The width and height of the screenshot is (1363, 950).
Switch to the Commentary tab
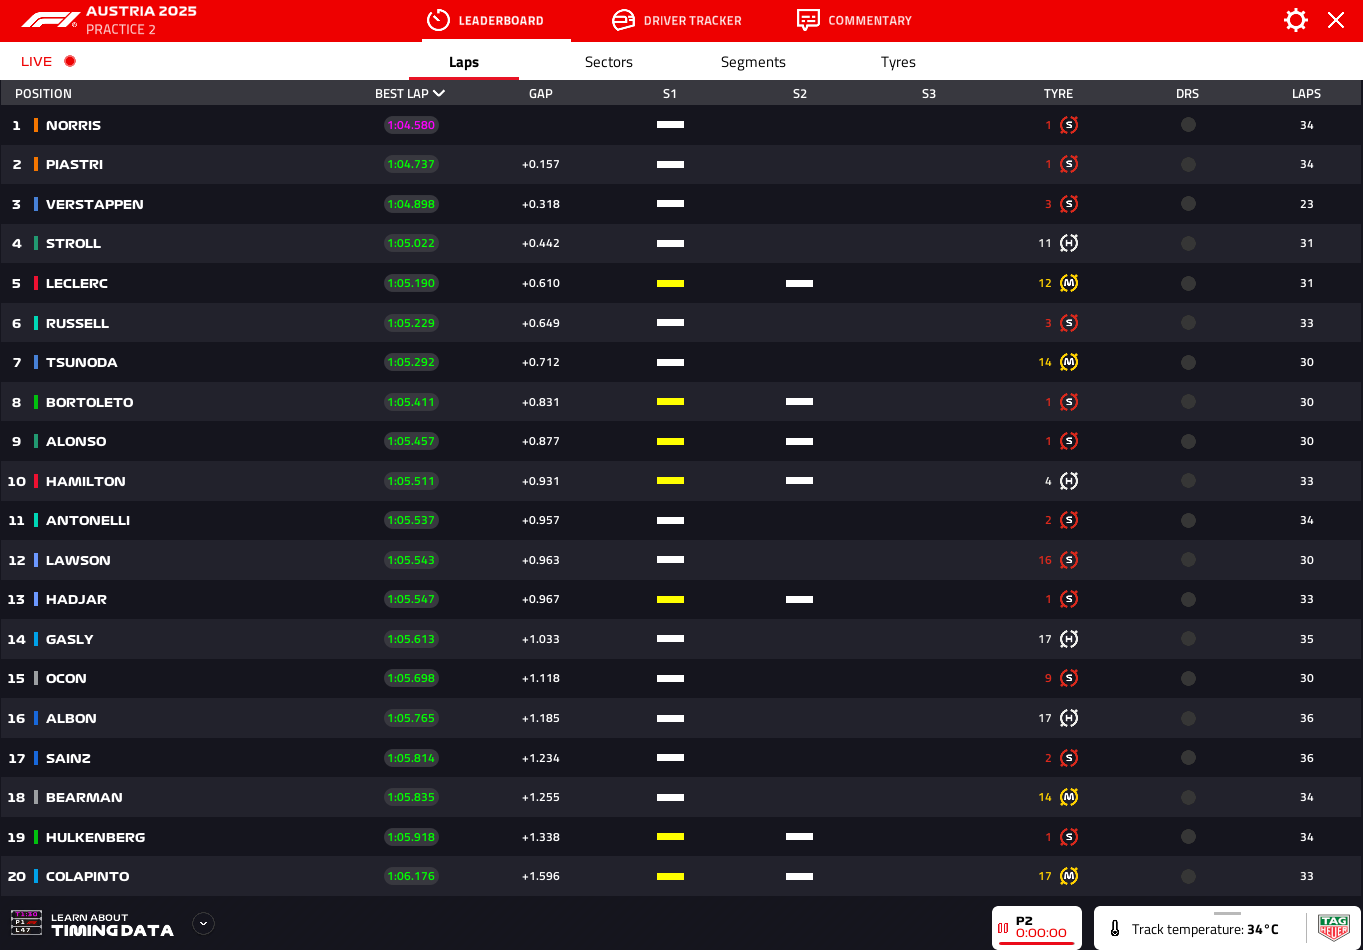[854, 20]
